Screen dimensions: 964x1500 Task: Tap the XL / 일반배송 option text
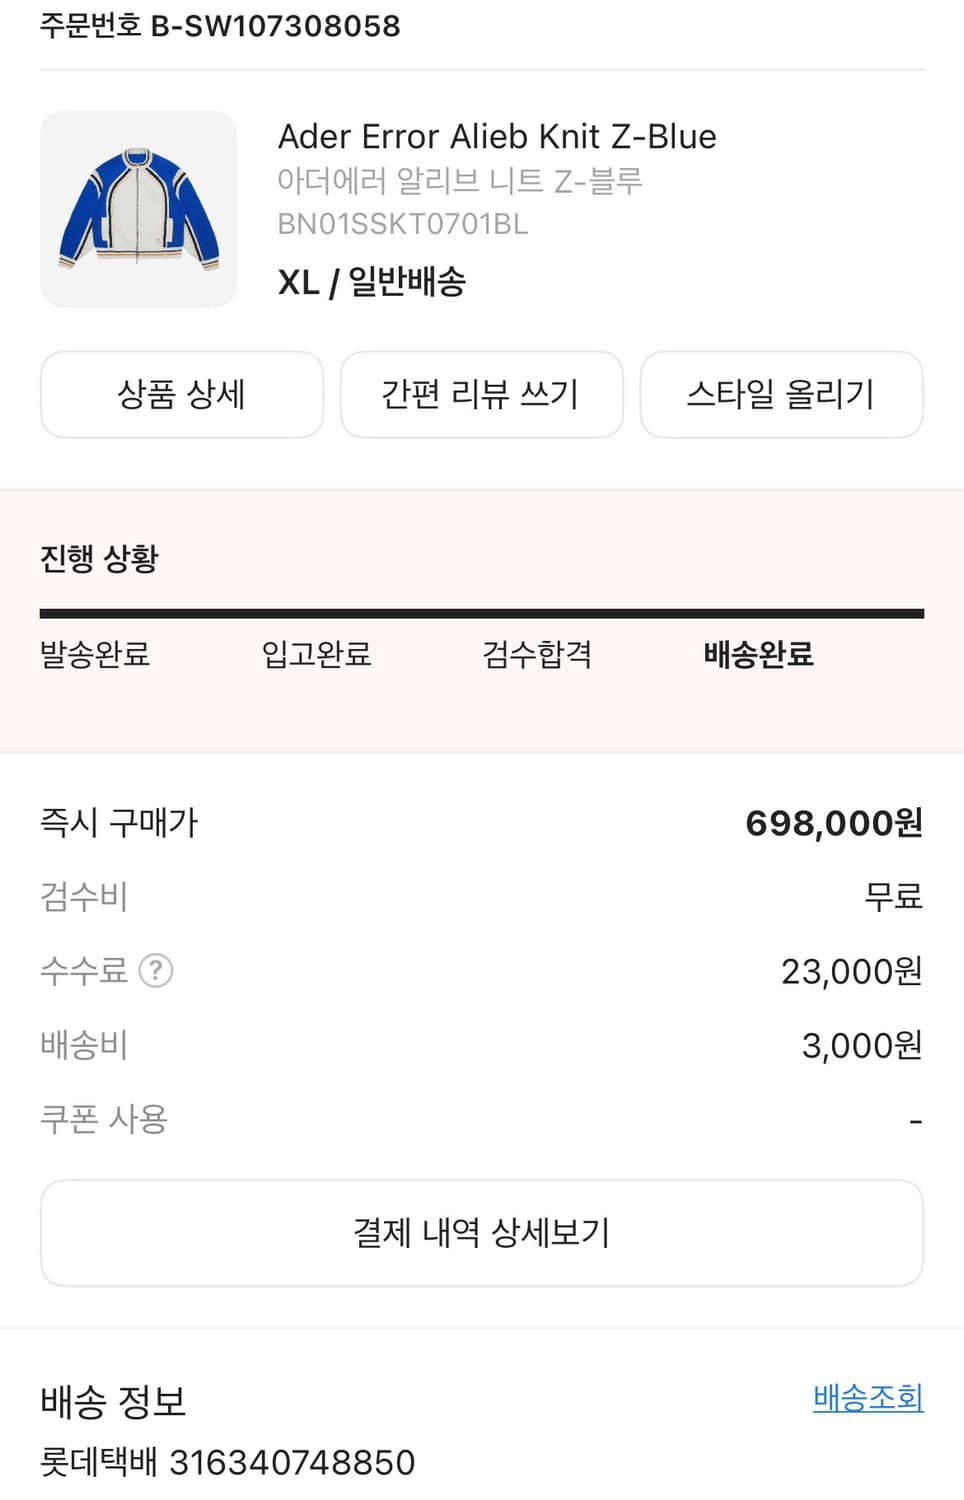[x=371, y=282]
